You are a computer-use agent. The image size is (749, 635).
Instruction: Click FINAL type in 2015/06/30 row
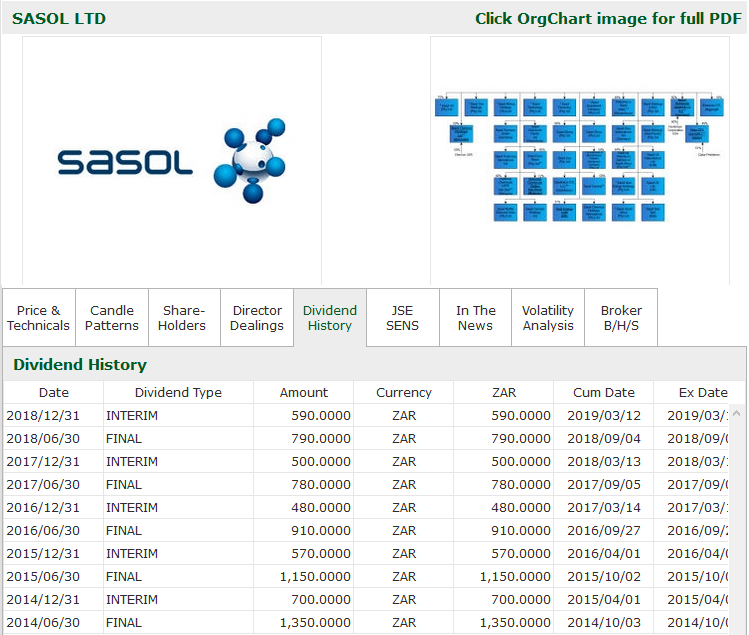[178, 576]
